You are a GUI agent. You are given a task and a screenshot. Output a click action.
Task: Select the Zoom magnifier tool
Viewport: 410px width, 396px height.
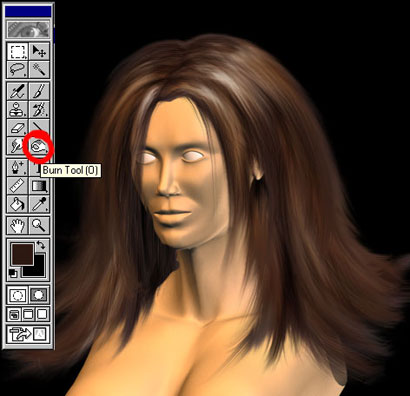click(x=39, y=226)
